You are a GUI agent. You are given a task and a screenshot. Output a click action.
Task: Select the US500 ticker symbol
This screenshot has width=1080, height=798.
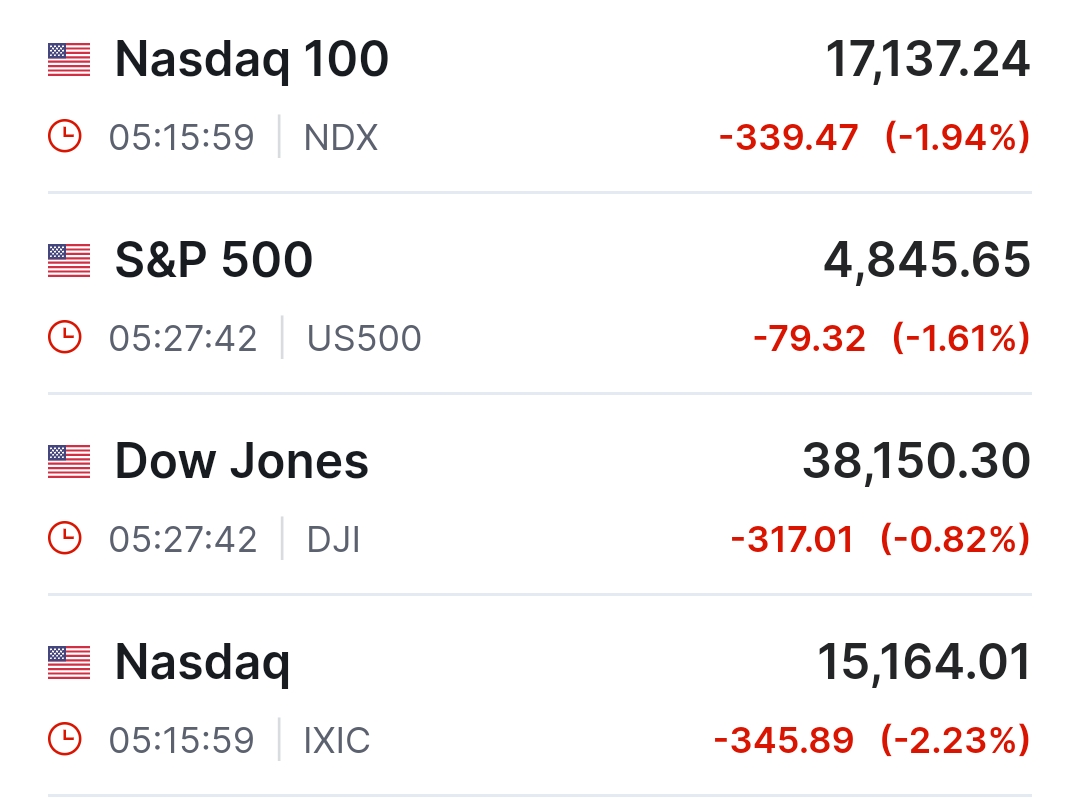pyautogui.click(x=364, y=338)
